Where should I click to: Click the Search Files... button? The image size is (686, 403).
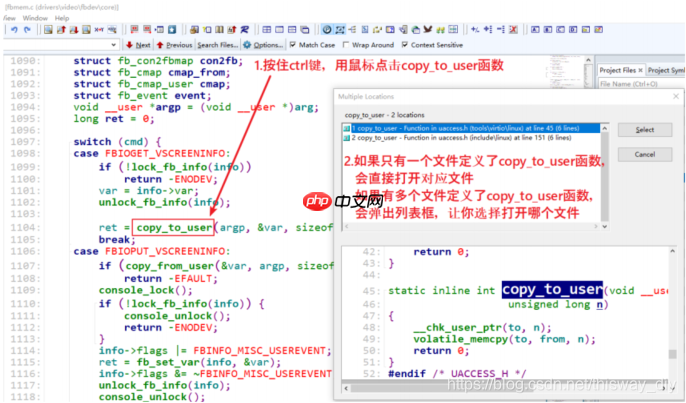pyautogui.click(x=217, y=45)
